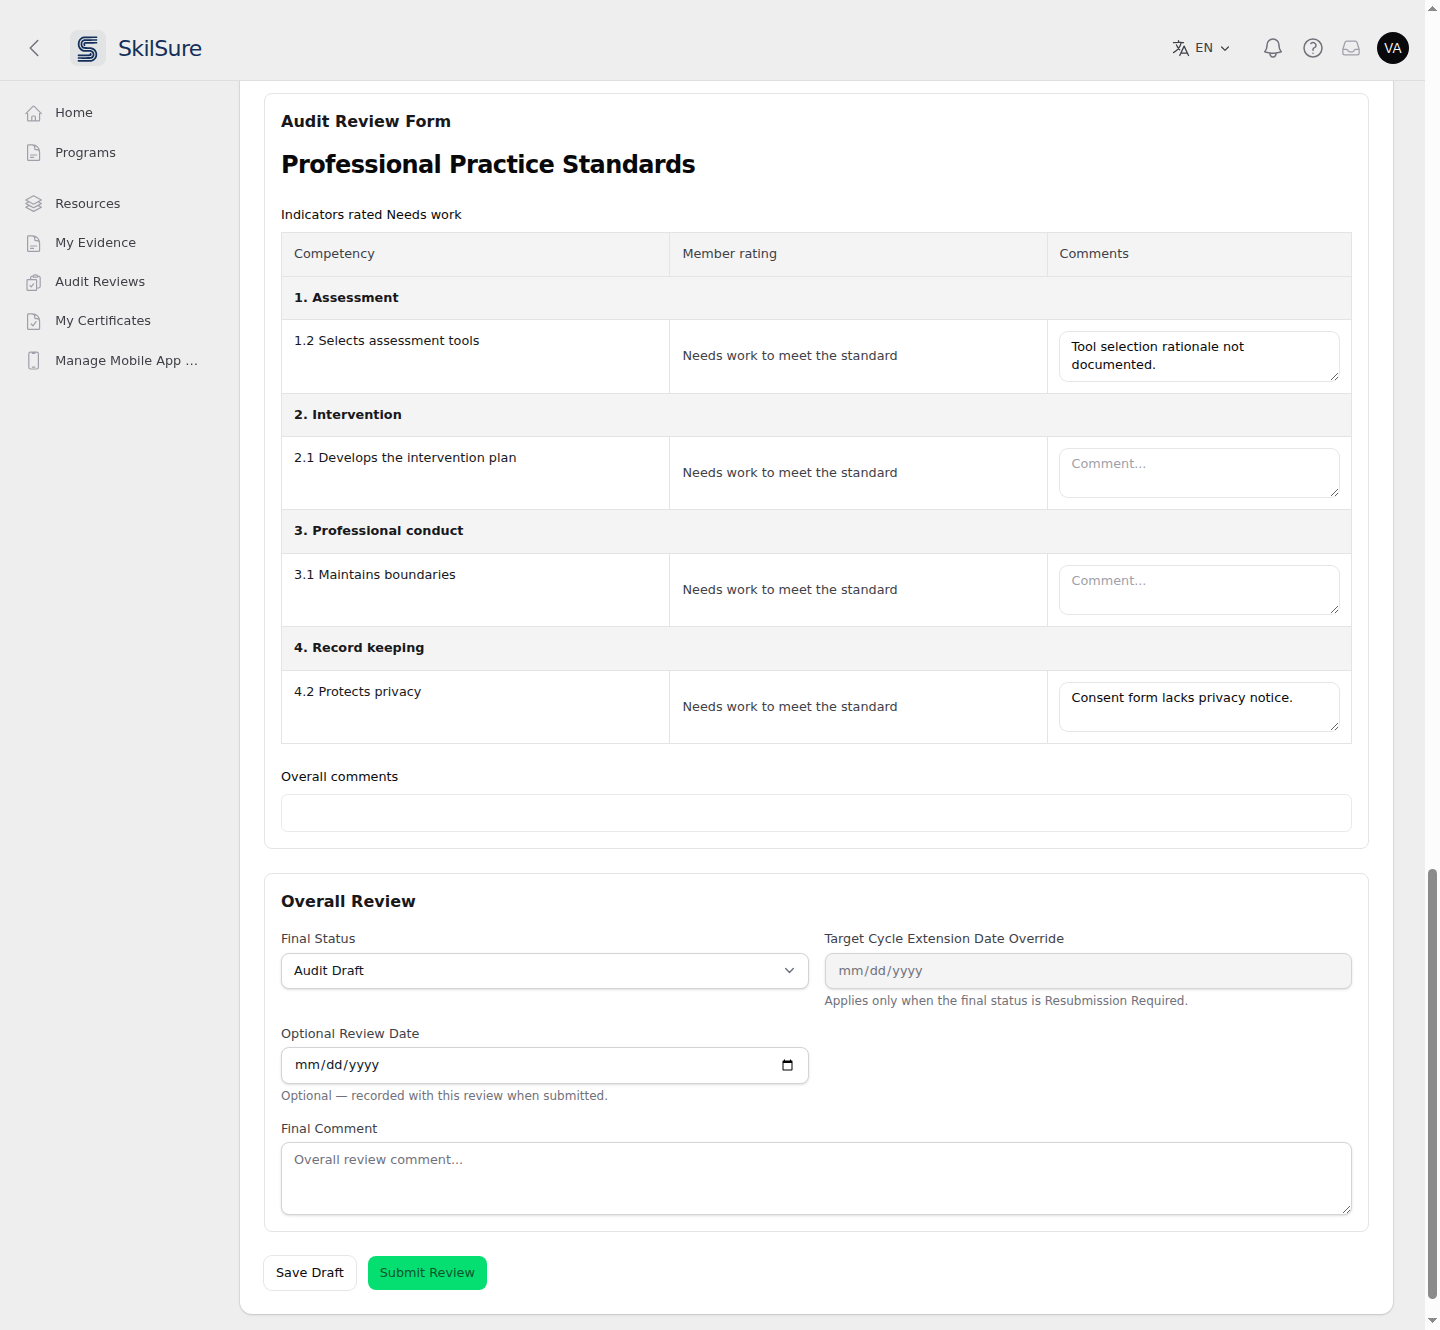Click the Audit Reviews clipboard icon in the sidebar
The height and width of the screenshot is (1330, 1440).
click(34, 282)
